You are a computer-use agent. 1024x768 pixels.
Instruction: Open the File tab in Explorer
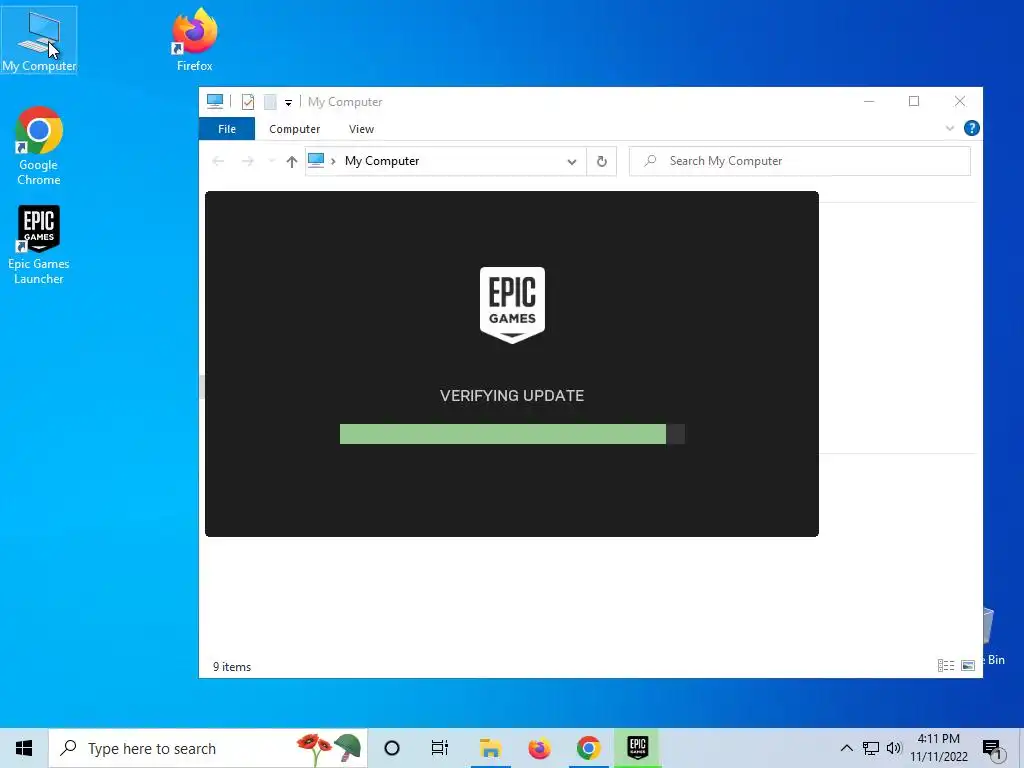click(227, 129)
